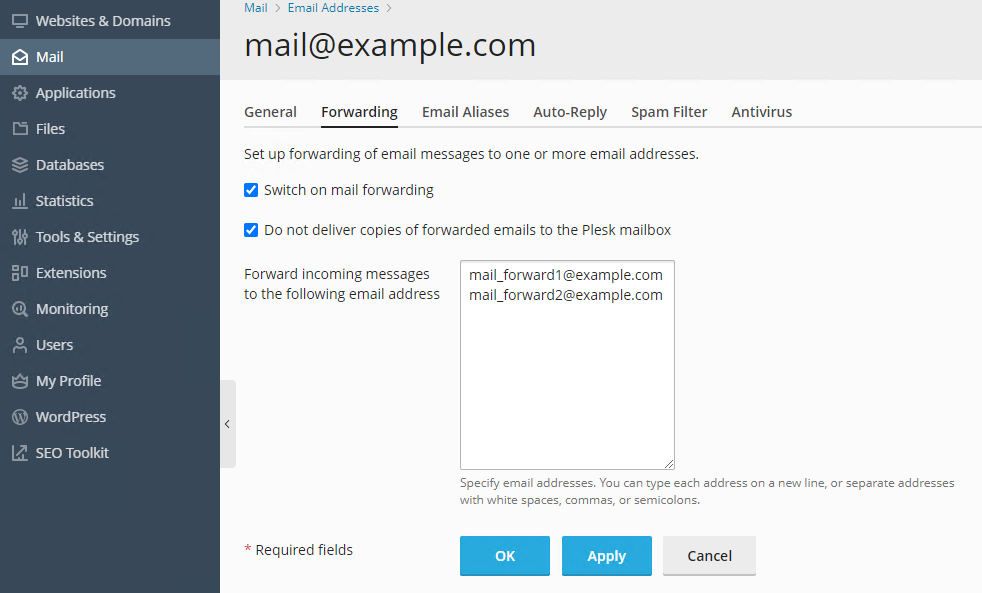This screenshot has height=593, width=982.
Task: Open the Monitoring panel
Action: tap(71, 308)
